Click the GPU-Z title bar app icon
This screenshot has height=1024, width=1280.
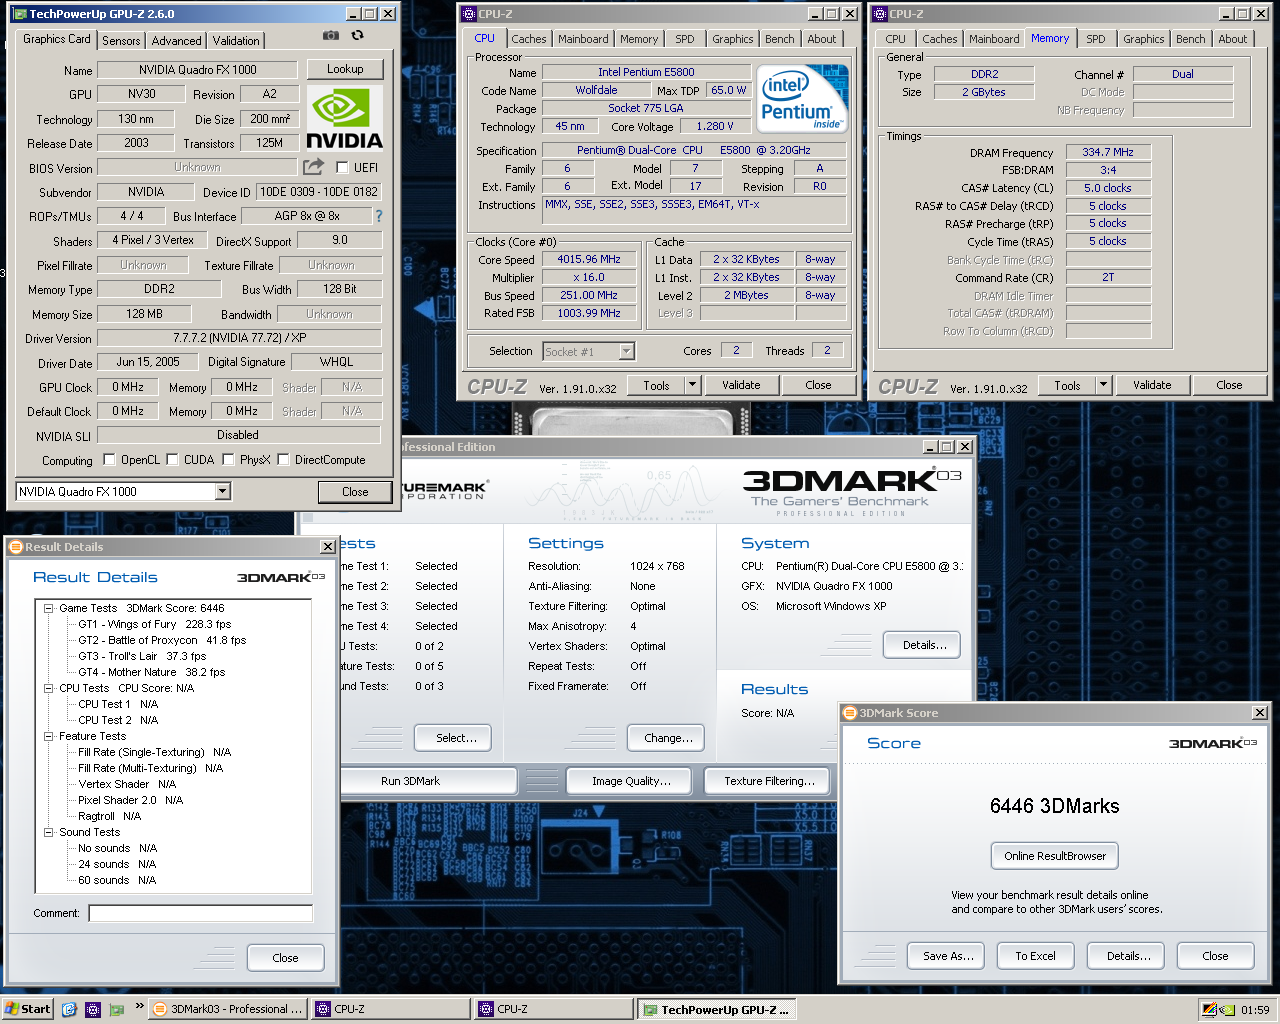pos(19,14)
